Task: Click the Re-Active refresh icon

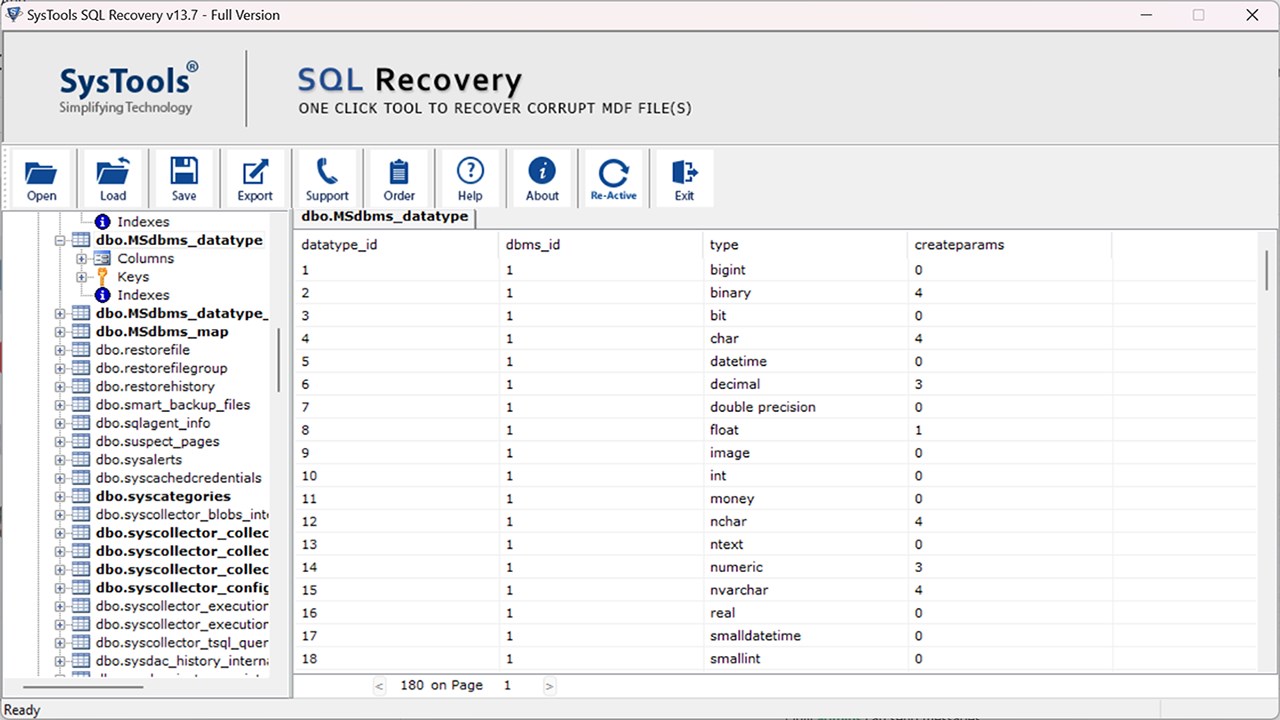Action: click(613, 179)
